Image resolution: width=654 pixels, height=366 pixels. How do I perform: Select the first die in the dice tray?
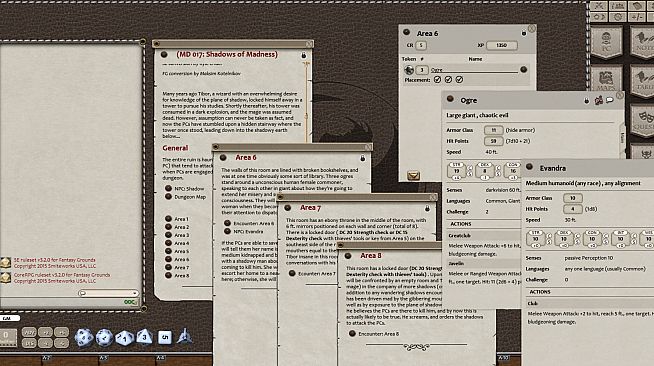pos(84,337)
